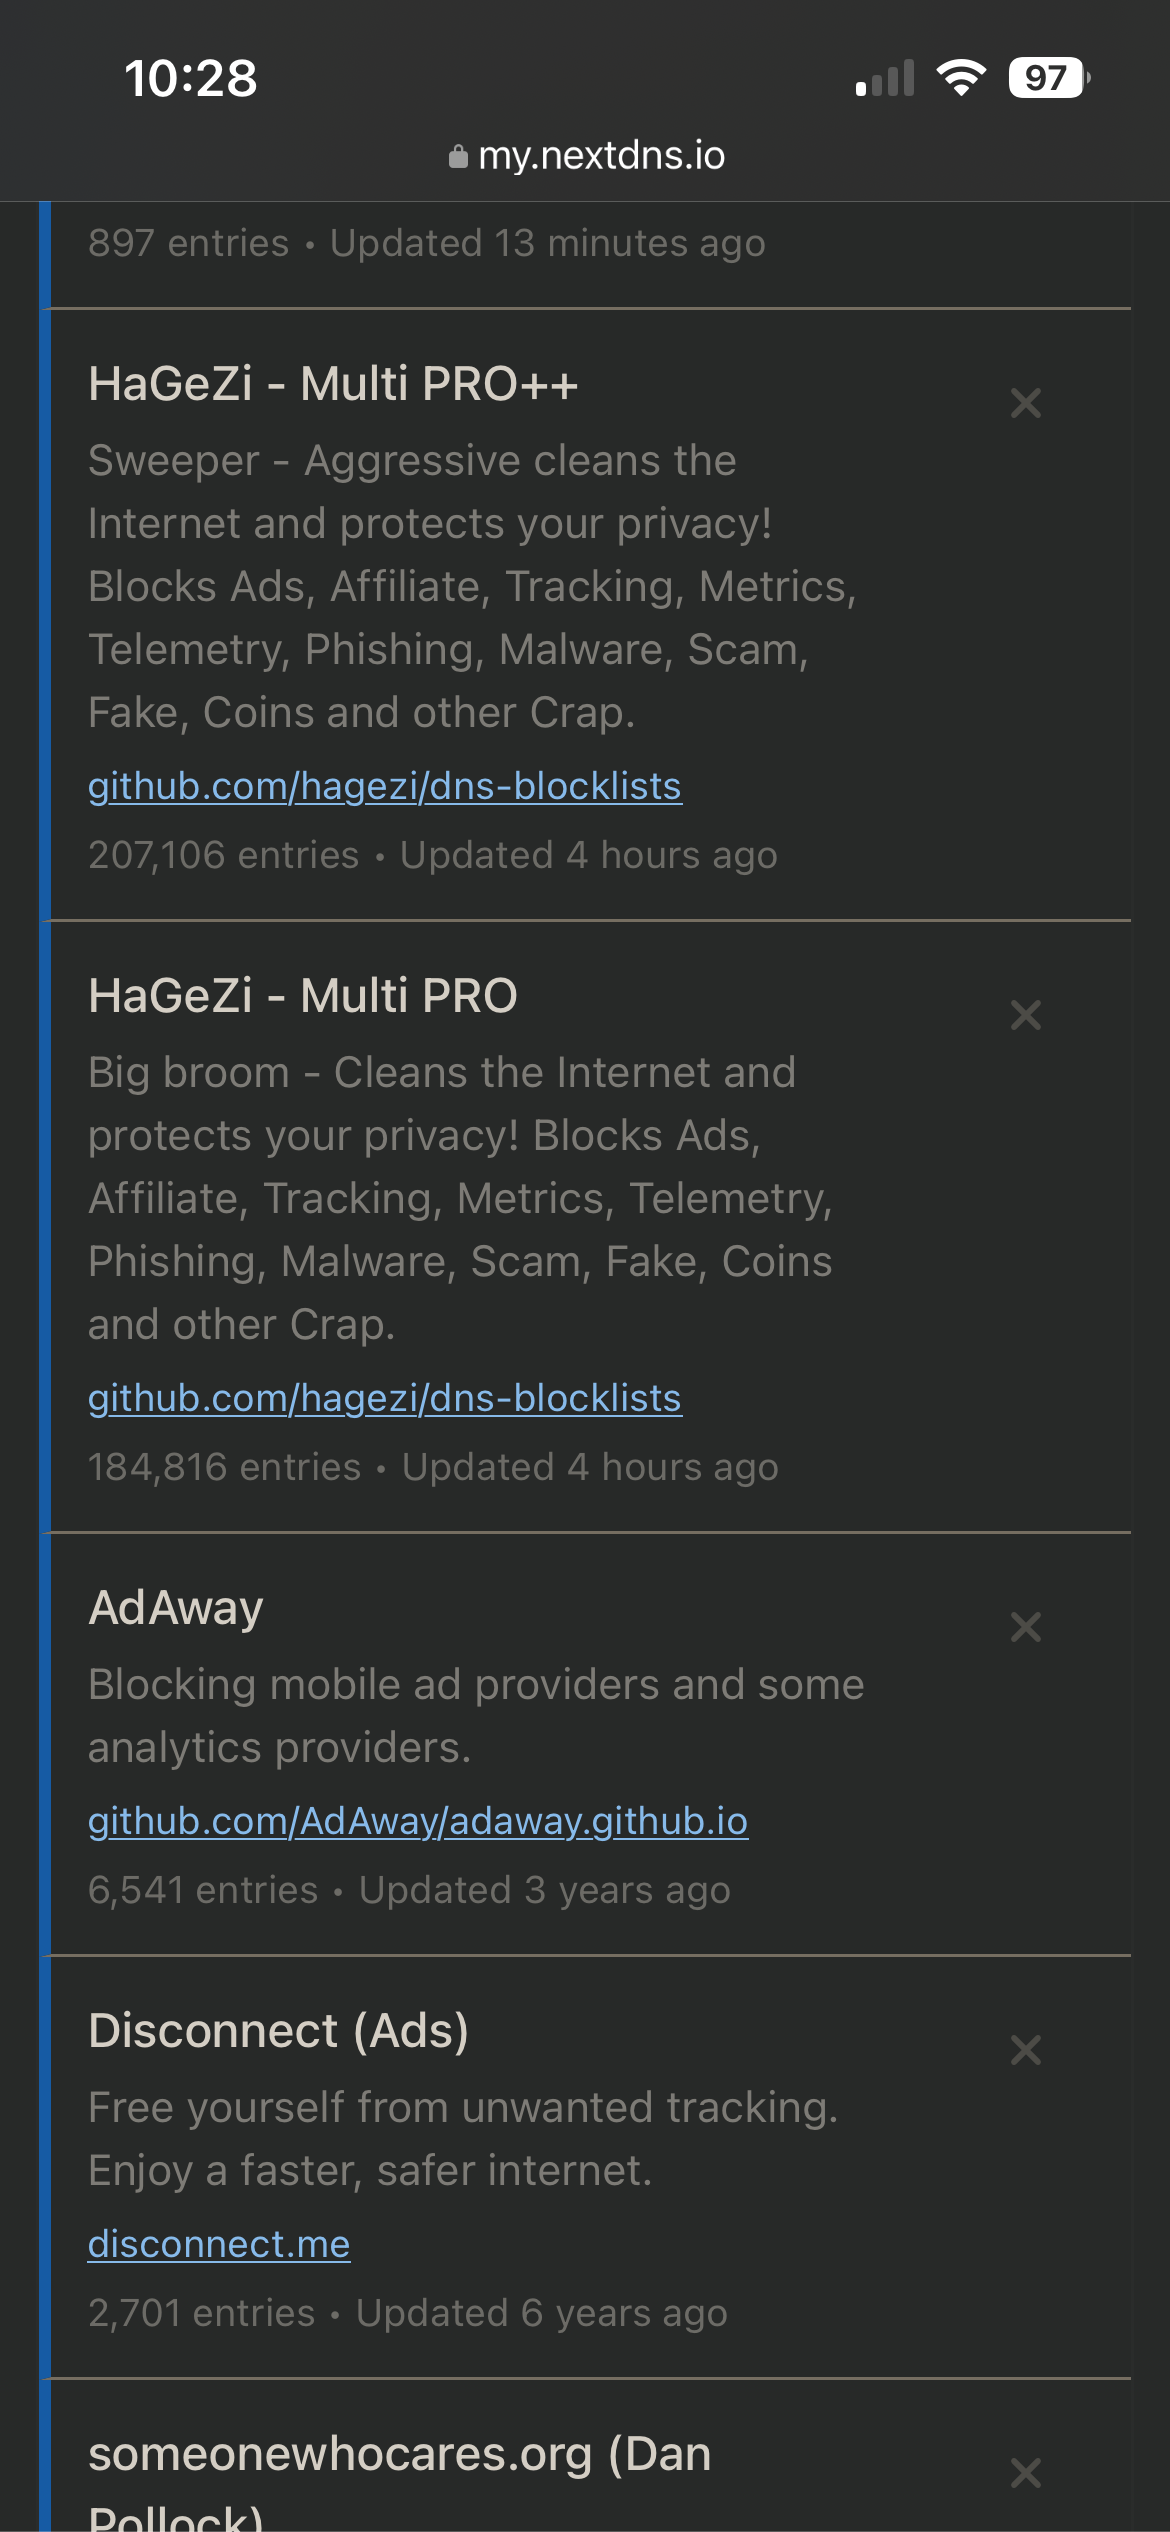Remove the Disconnect (Ads) blocklist
Viewport: 1170px width, 2532px height.
click(x=1026, y=2051)
